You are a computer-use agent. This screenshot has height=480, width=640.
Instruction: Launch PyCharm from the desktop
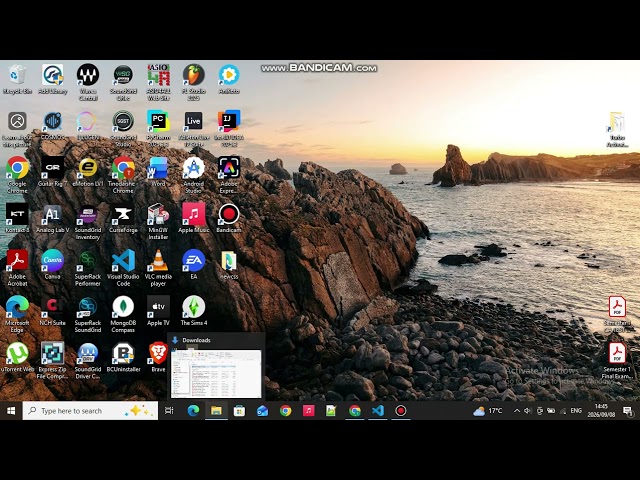[x=158, y=129]
